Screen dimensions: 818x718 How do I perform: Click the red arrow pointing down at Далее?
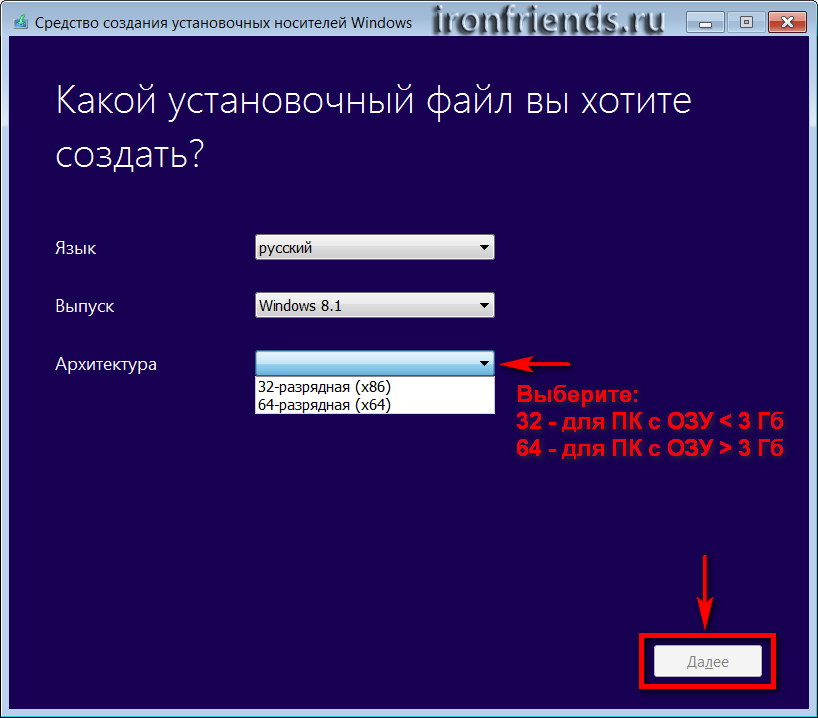point(707,590)
